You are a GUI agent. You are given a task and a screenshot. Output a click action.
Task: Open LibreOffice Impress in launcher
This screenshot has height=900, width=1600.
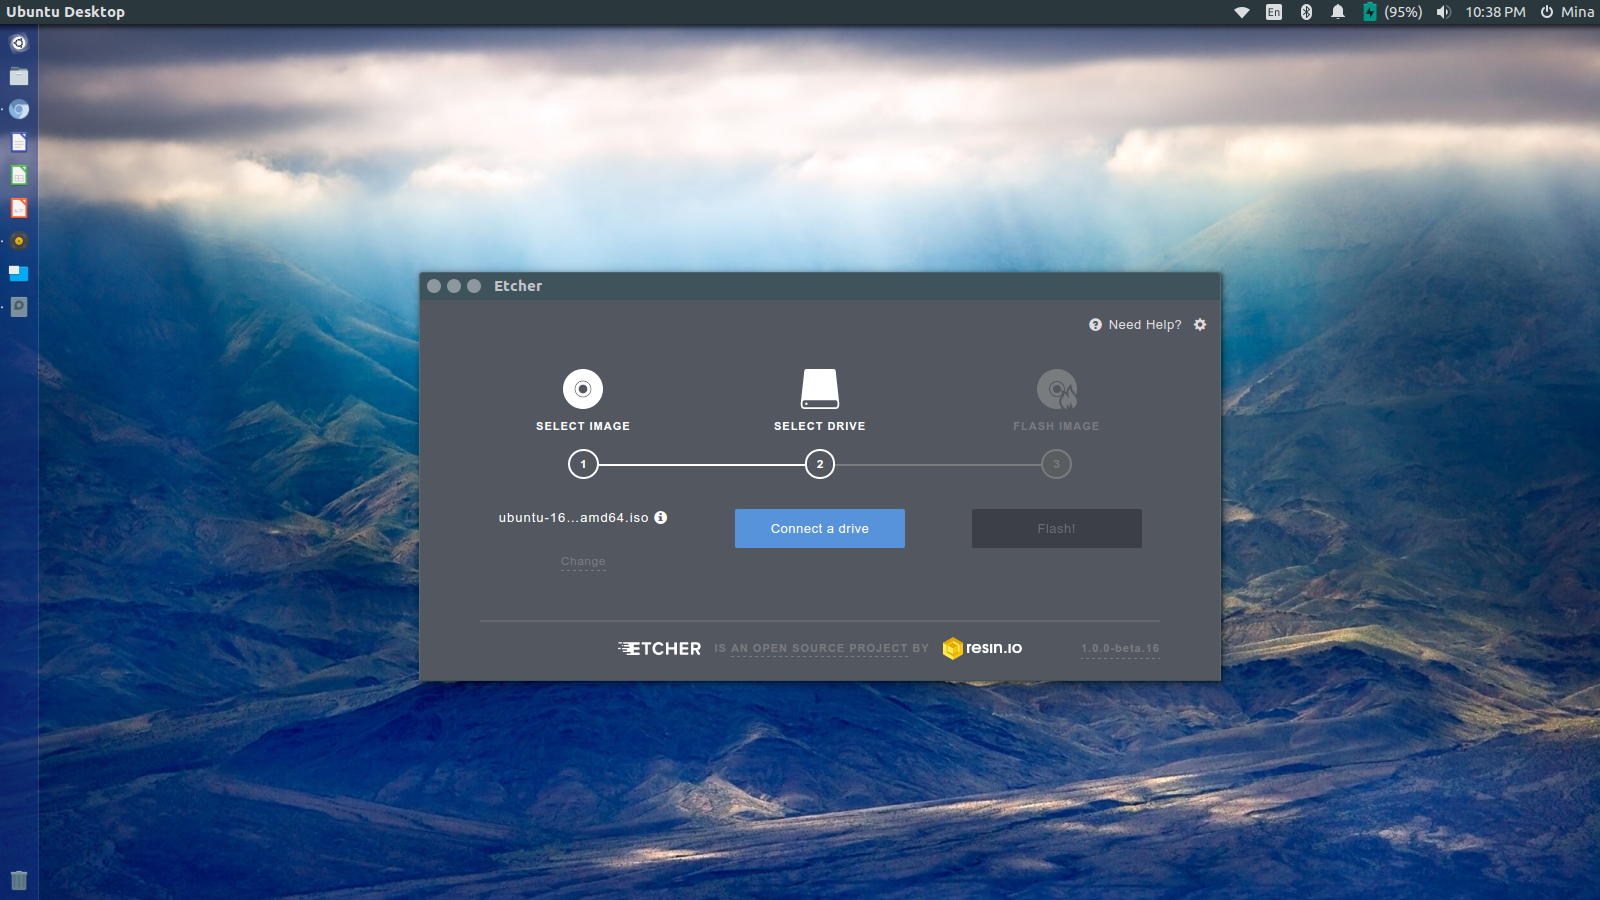click(19, 208)
